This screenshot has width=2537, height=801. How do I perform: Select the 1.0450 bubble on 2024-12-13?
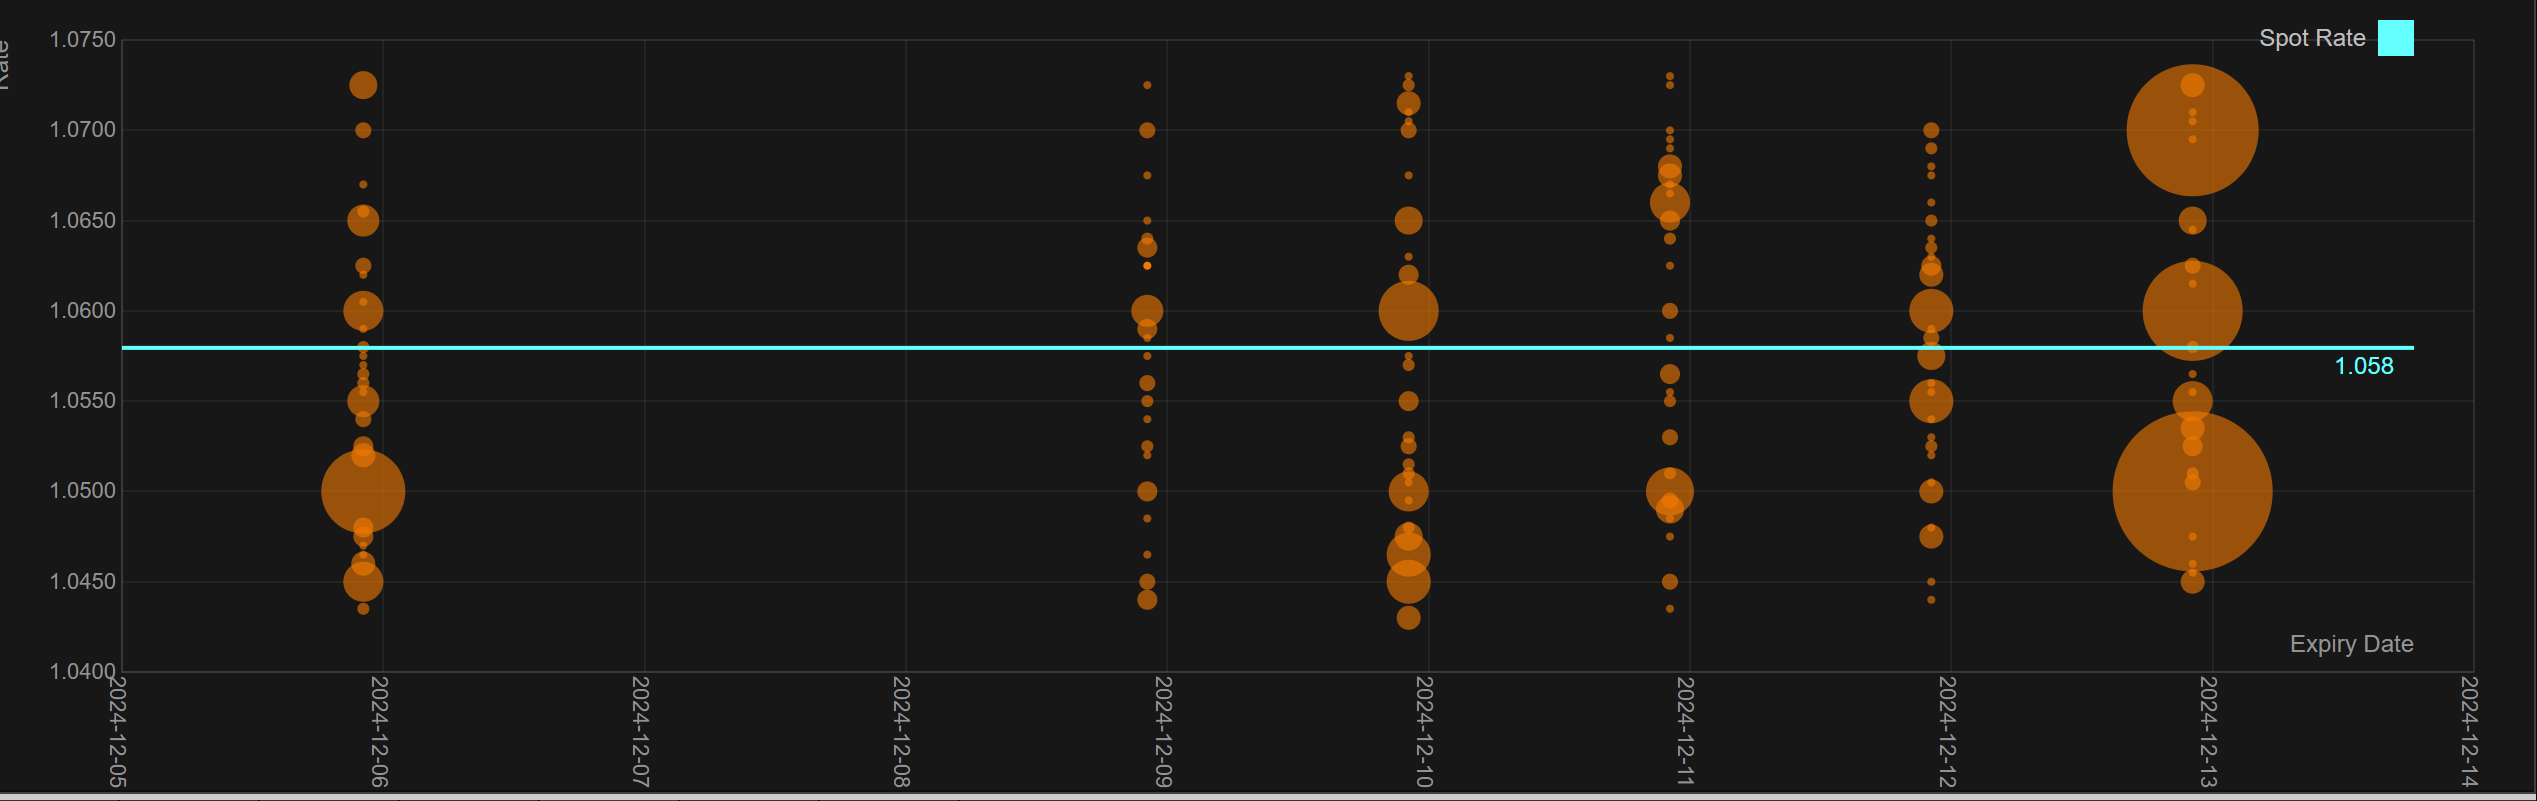2192,582
